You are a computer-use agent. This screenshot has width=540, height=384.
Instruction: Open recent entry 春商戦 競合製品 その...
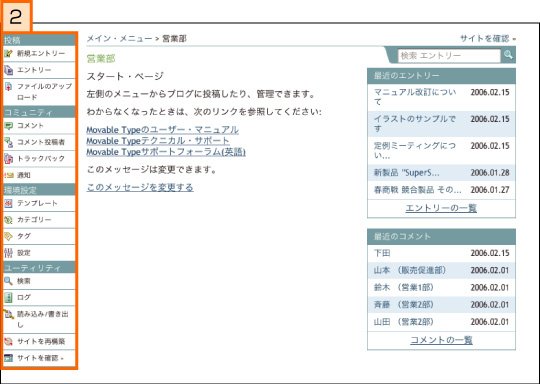[418, 190]
